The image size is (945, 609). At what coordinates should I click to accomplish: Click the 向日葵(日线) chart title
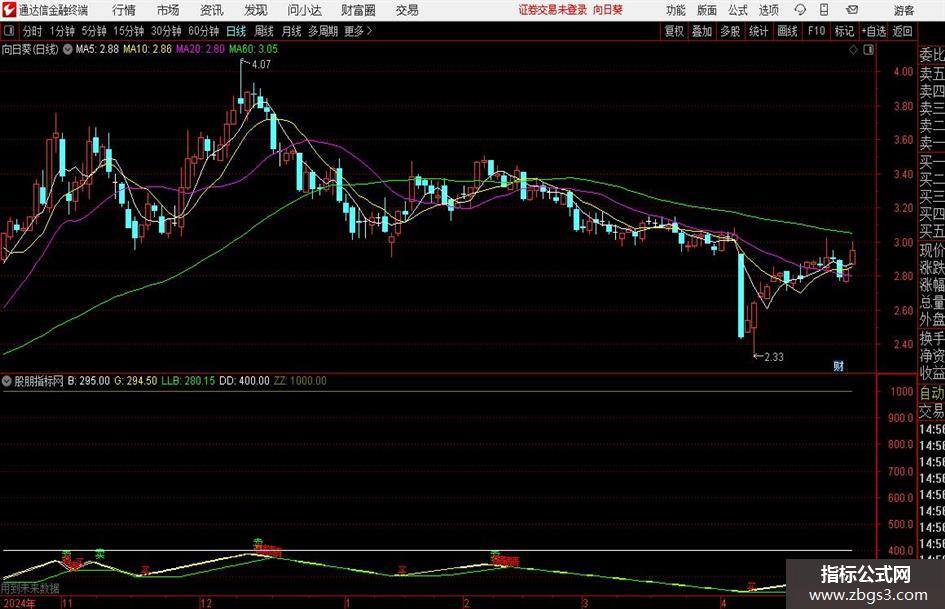coord(30,49)
